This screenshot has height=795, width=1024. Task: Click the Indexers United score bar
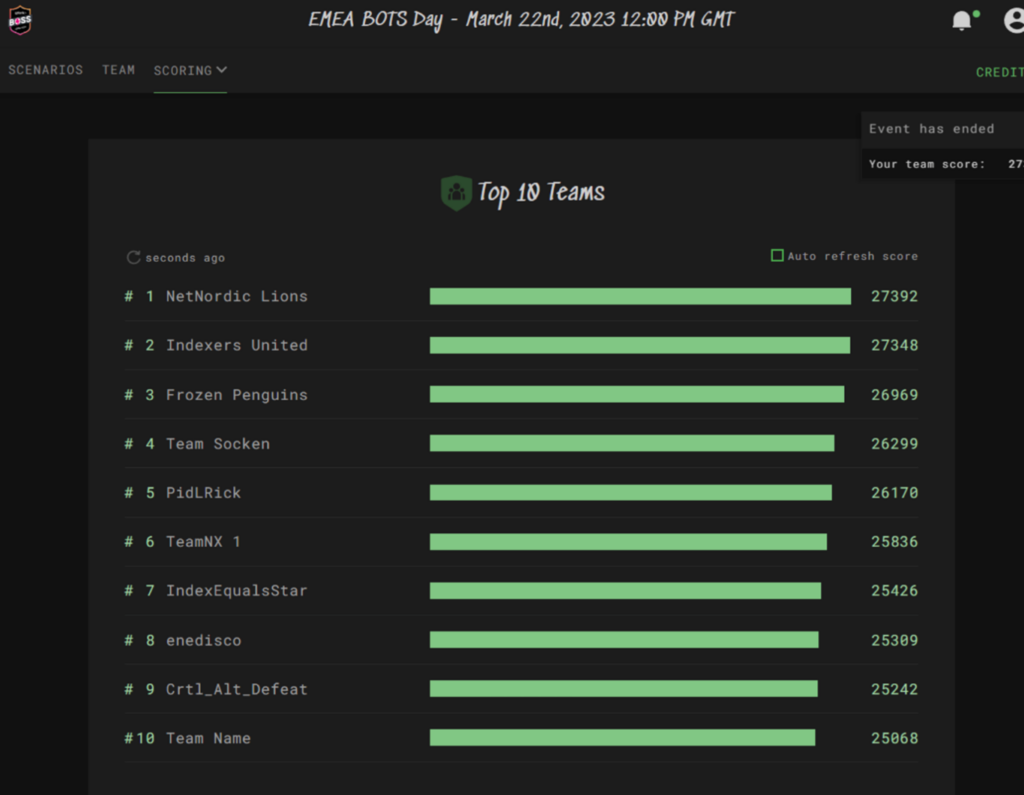639,345
